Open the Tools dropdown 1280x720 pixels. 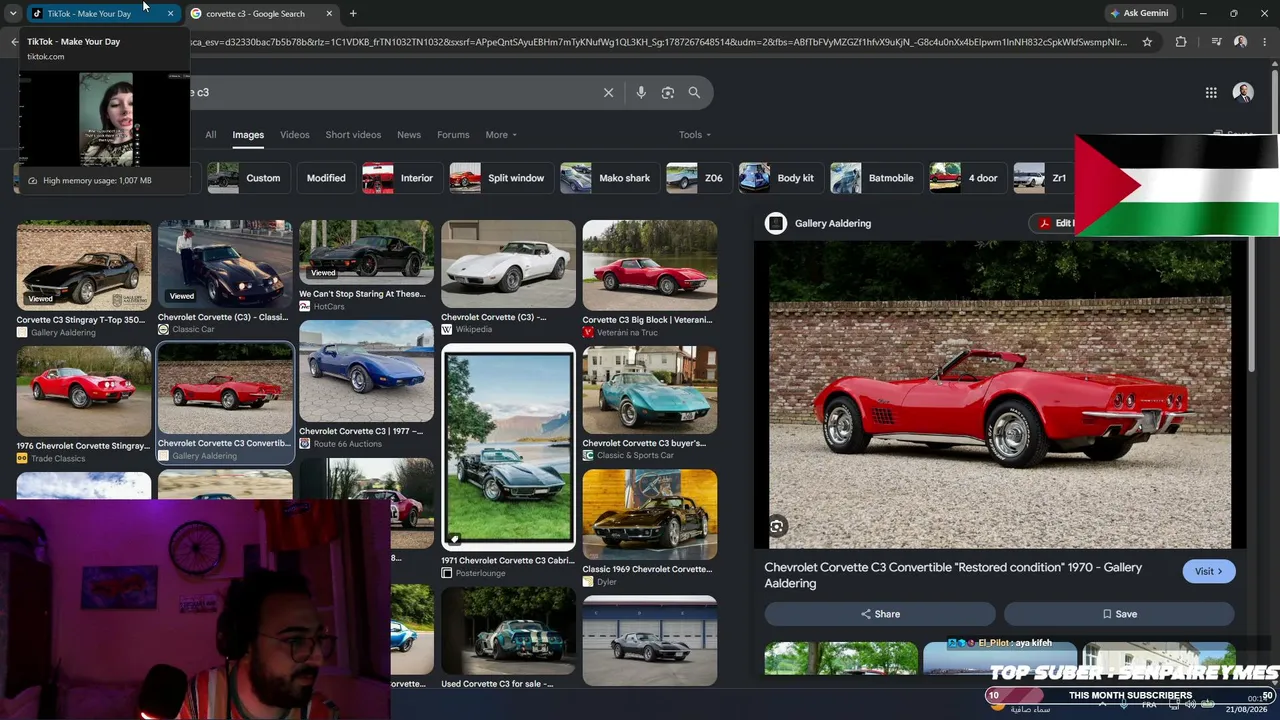pyautogui.click(x=695, y=135)
